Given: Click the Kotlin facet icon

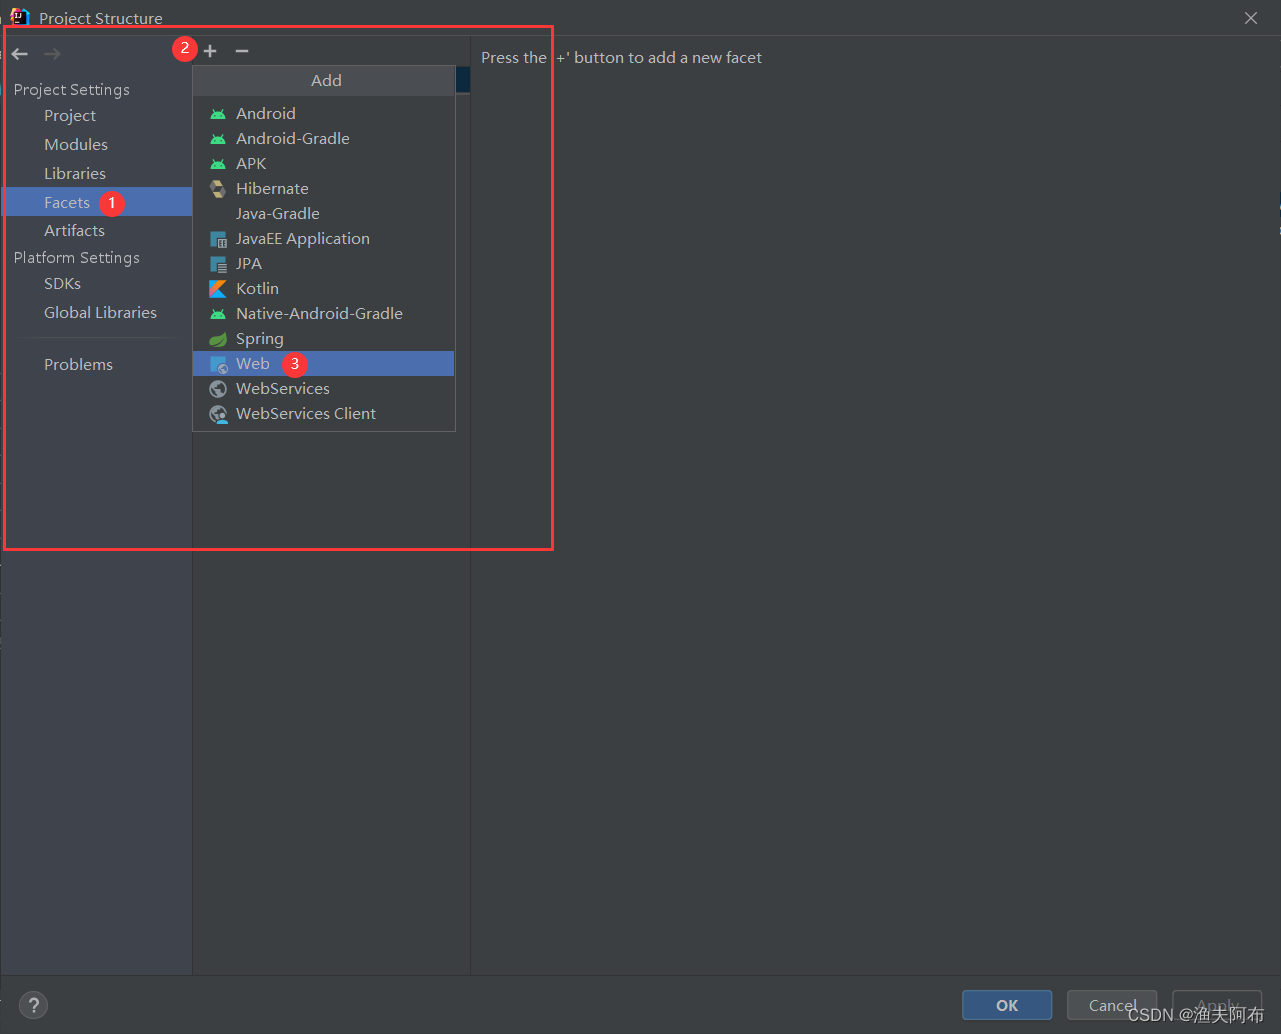Looking at the screenshot, I should tap(218, 288).
